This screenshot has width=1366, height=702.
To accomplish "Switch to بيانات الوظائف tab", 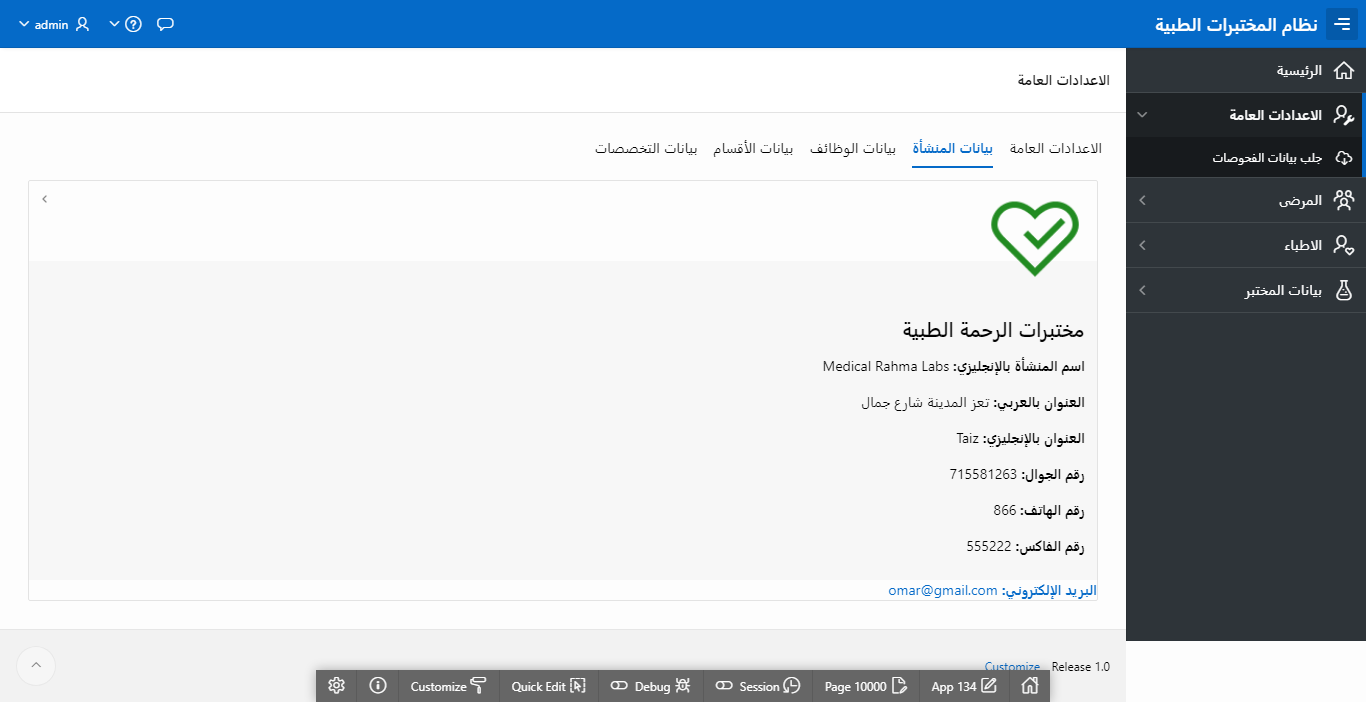I will pyautogui.click(x=852, y=148).
